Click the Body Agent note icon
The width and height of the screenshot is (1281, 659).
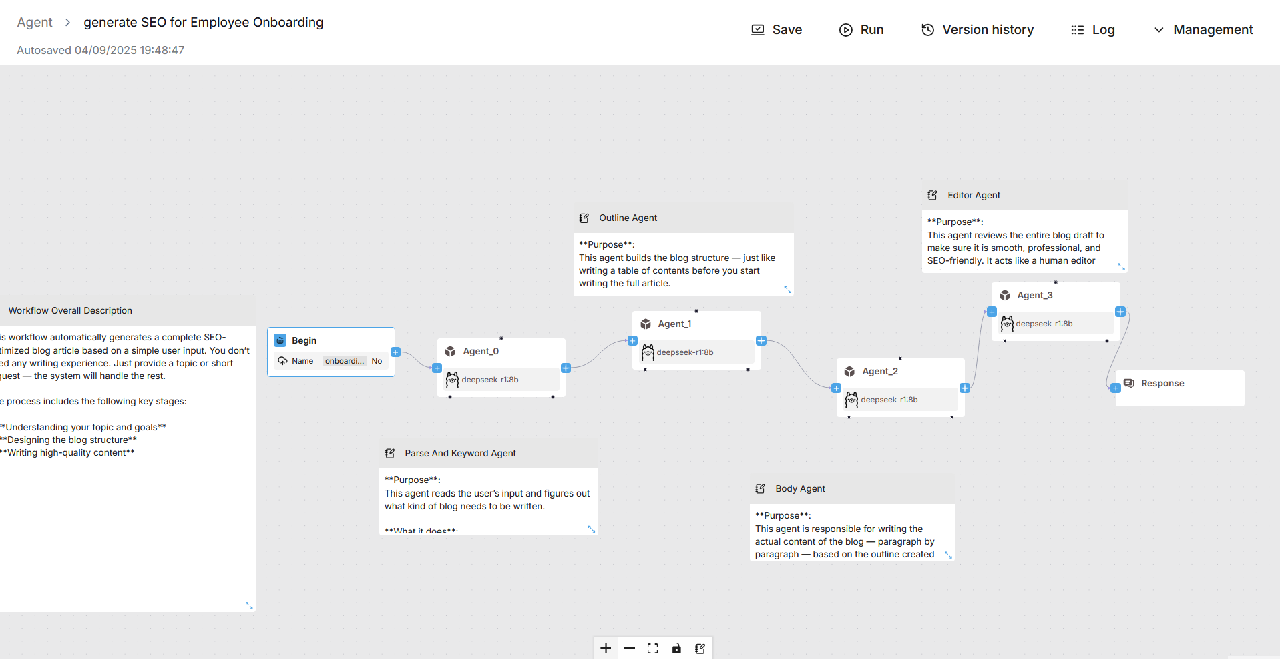point(761,489)
